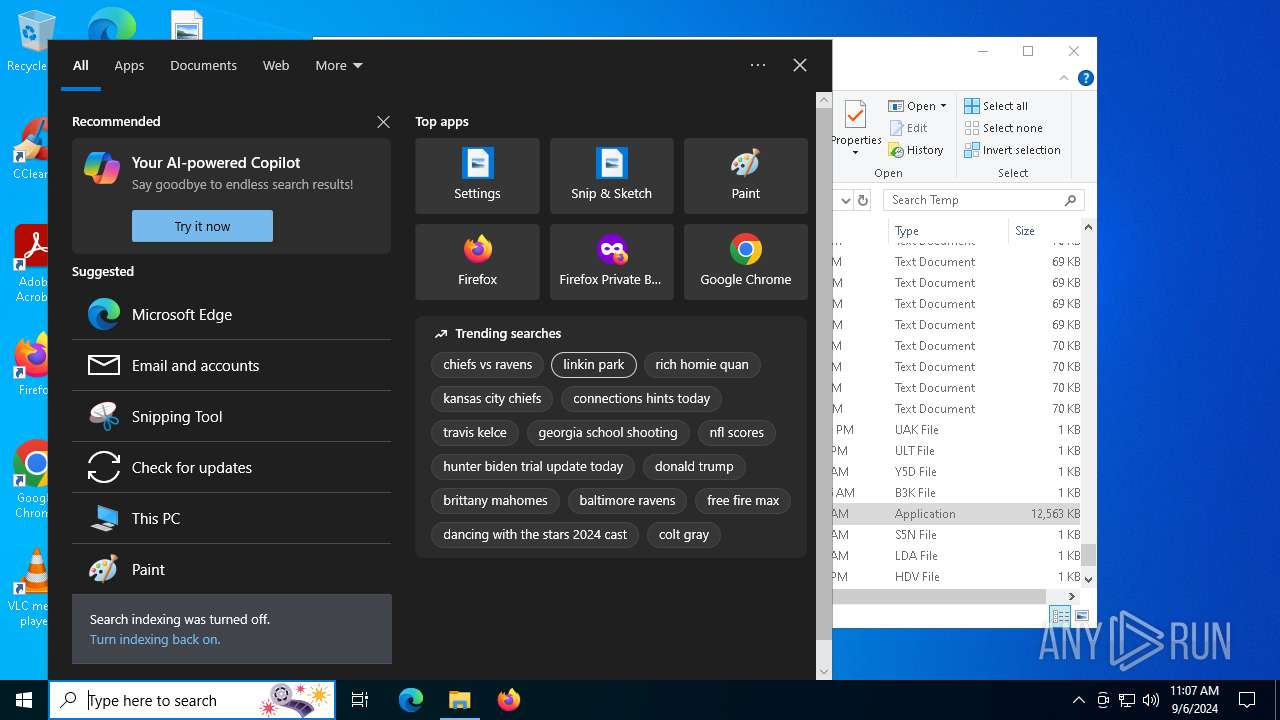This screenshot has height=720, width=1280.
Task: Click Try it now Copilot button
Action: coord(202,226)
